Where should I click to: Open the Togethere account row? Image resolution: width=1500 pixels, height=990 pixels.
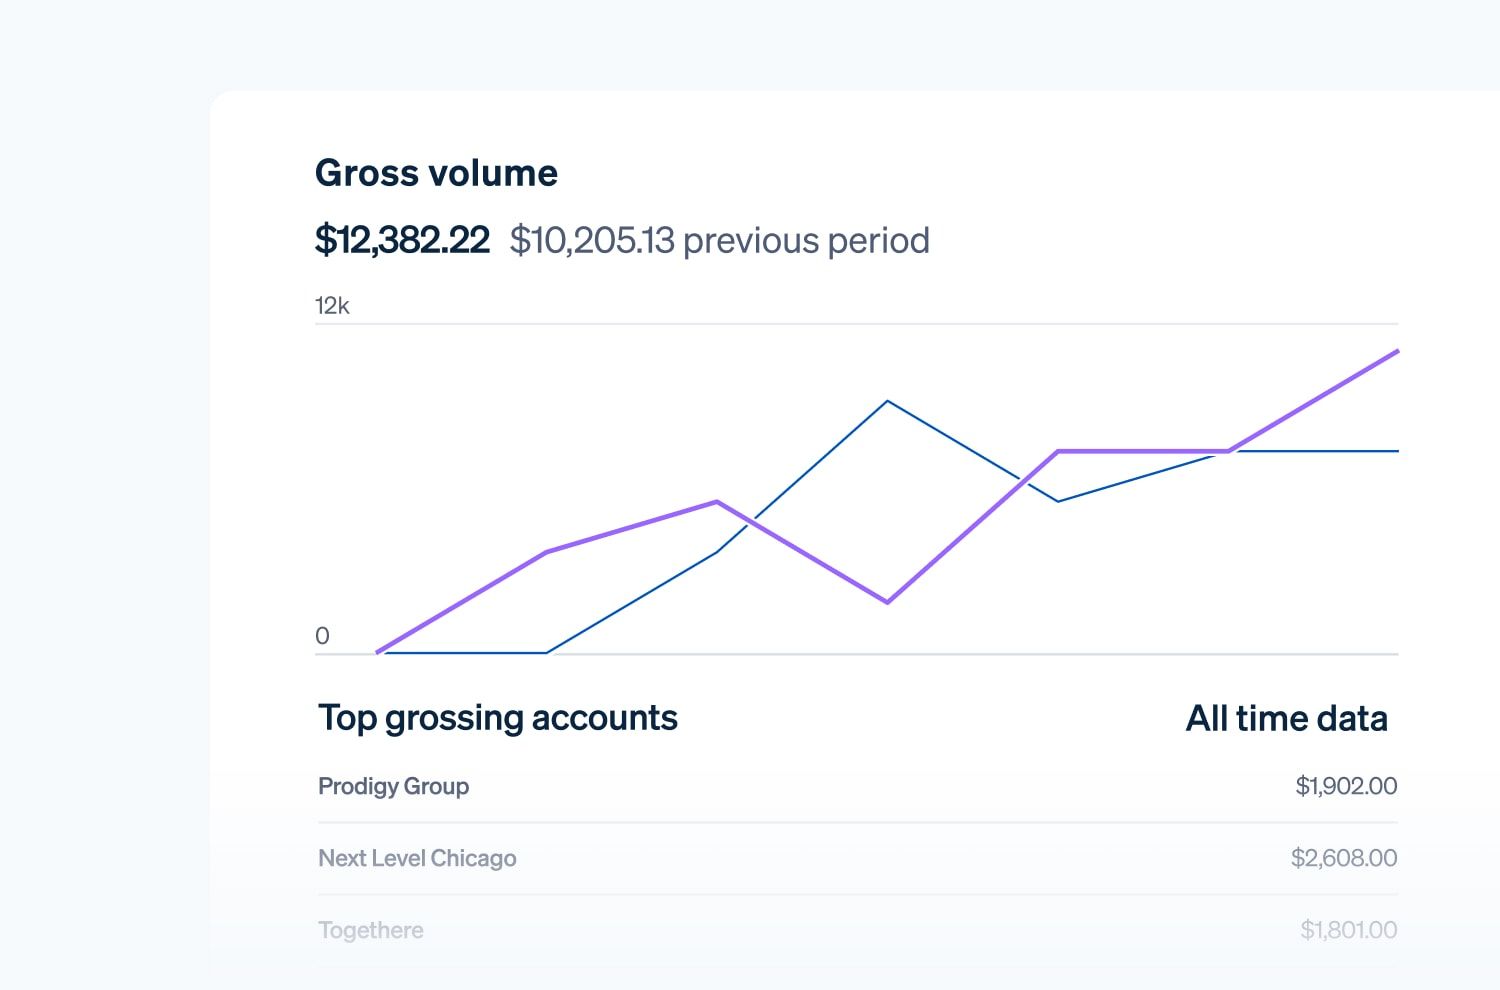coord(371,930)
